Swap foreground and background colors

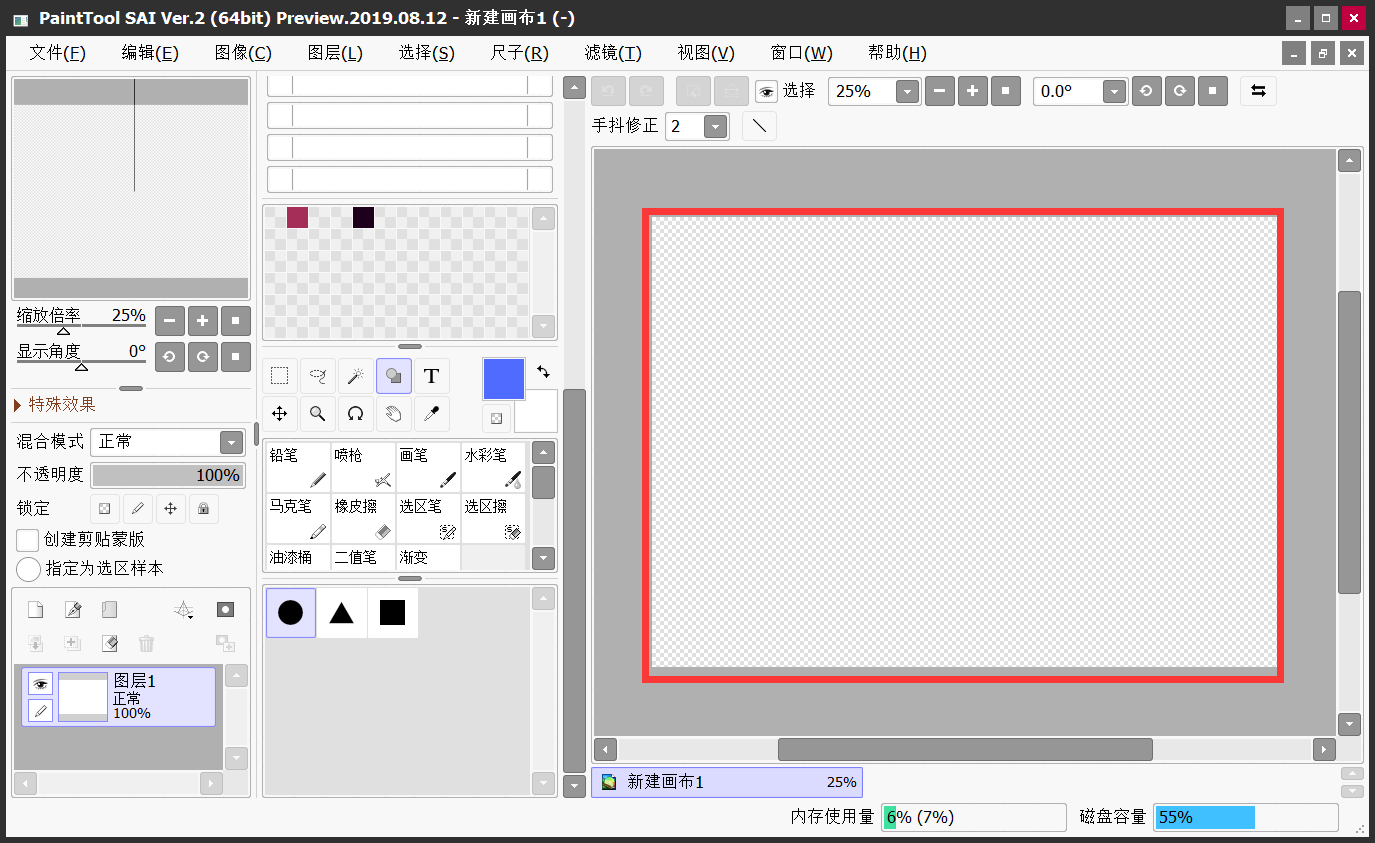(x=543, y=371)
